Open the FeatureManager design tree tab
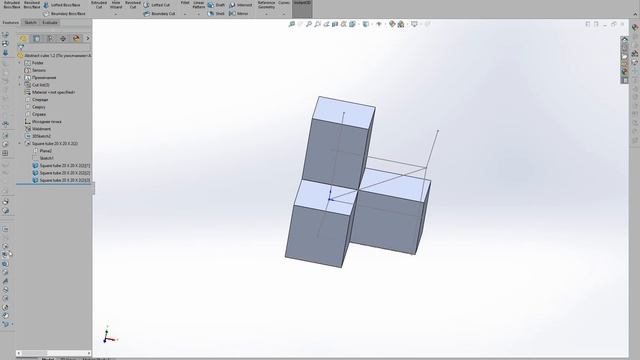 point(23,38)
